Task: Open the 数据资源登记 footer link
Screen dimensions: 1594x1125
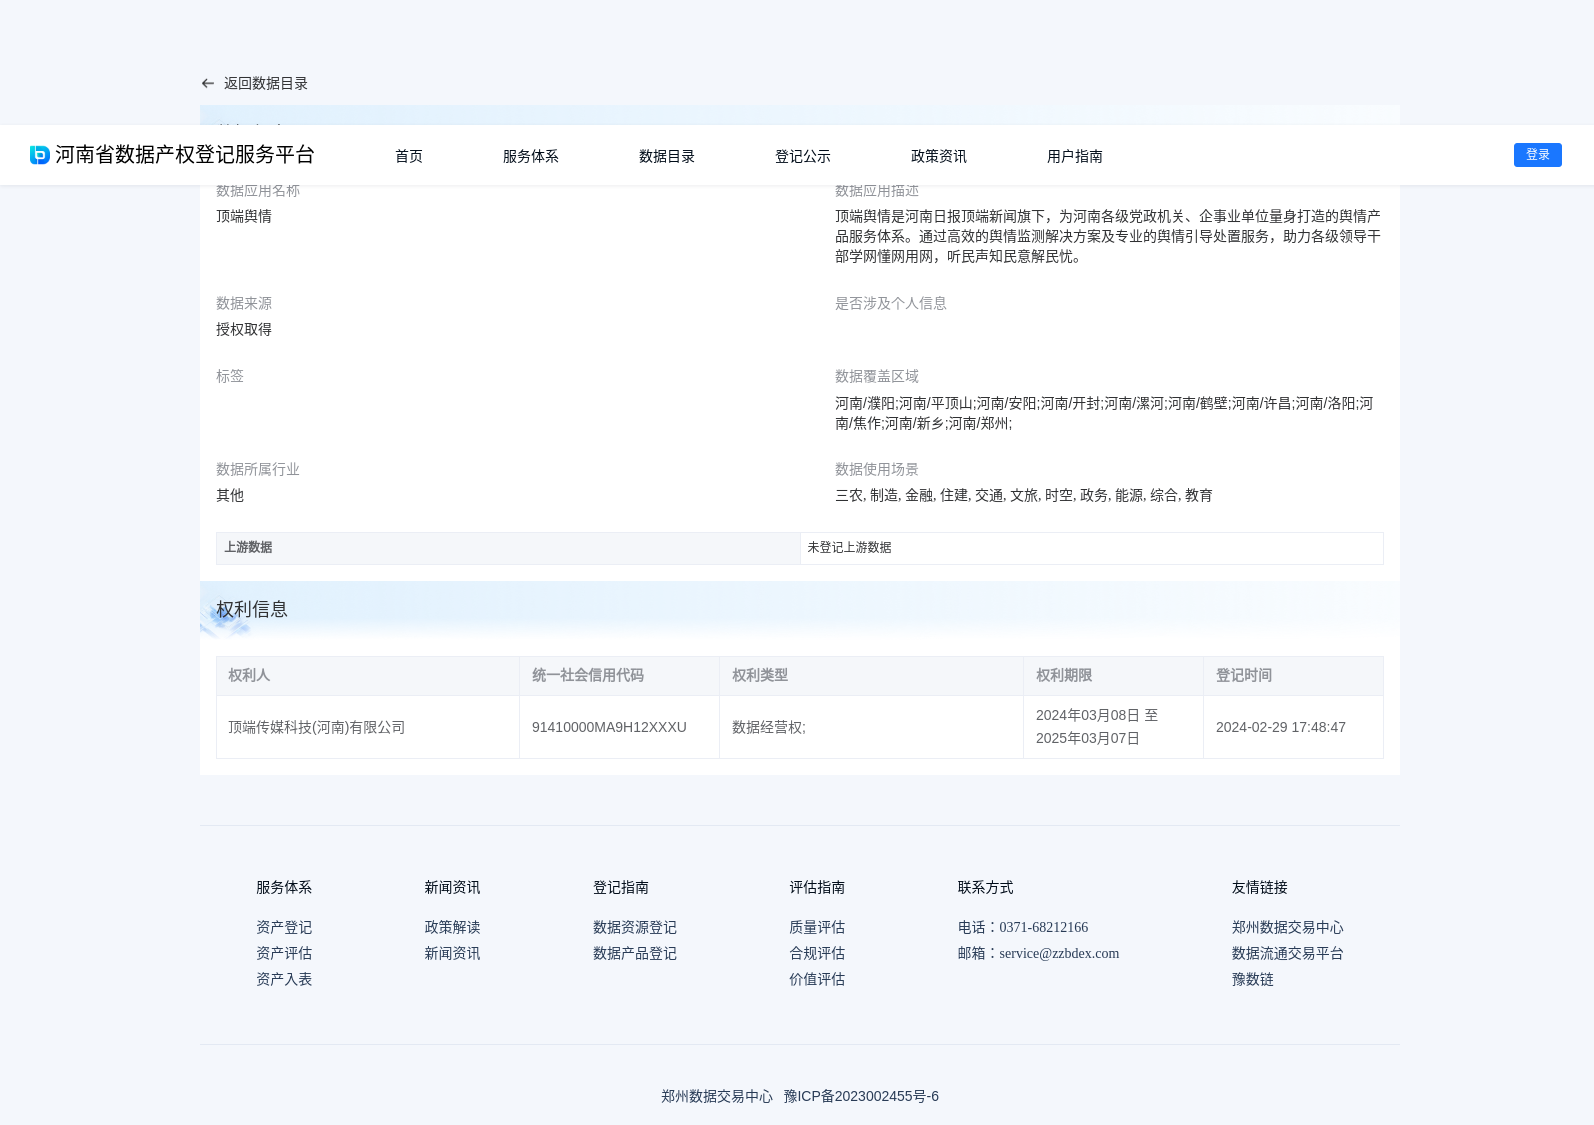Action: click(635, 928)
